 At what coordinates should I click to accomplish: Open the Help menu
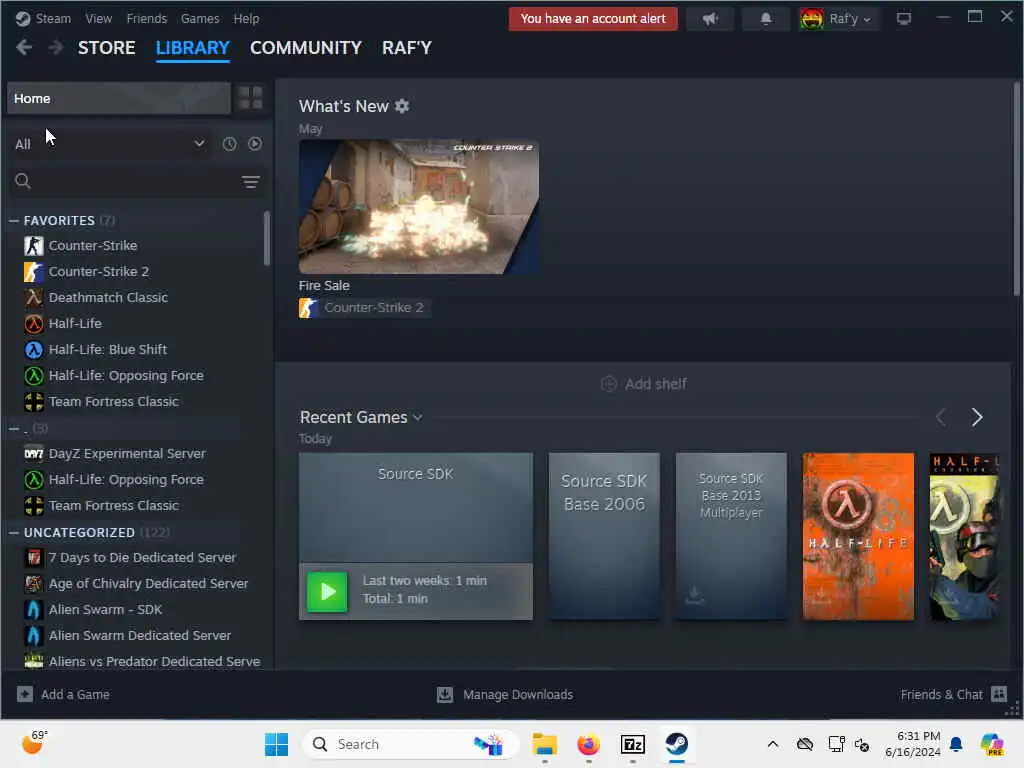tap(246, 18)
